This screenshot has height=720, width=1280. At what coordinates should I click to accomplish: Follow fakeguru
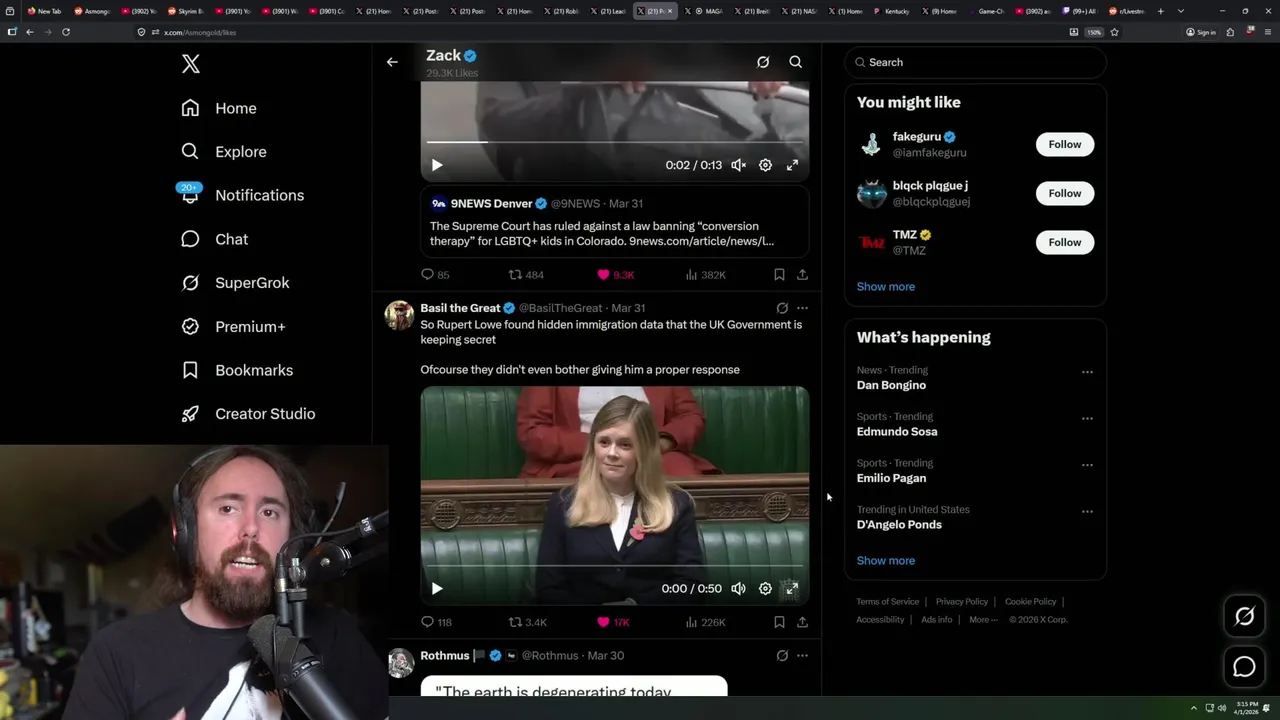point(1065,144)
